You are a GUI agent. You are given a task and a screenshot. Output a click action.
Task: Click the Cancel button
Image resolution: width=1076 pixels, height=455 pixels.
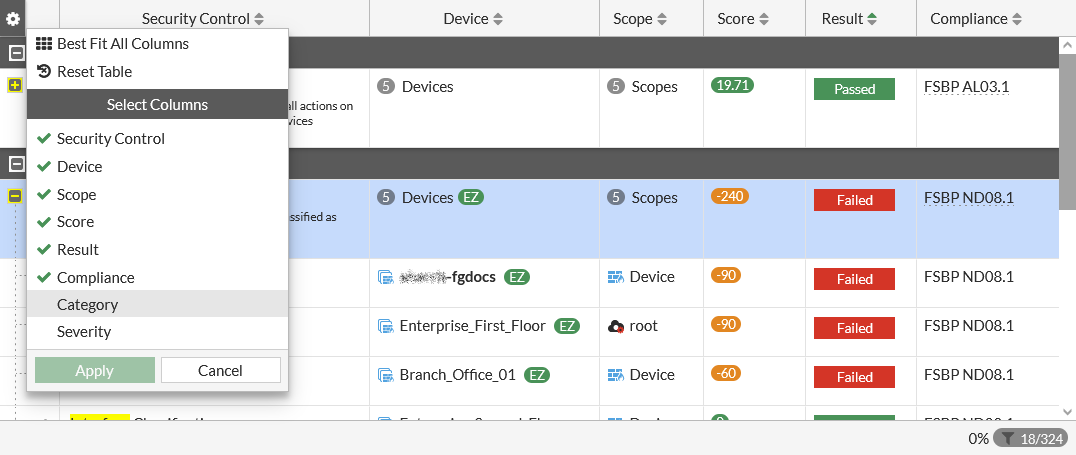click(x=220, y=370)
